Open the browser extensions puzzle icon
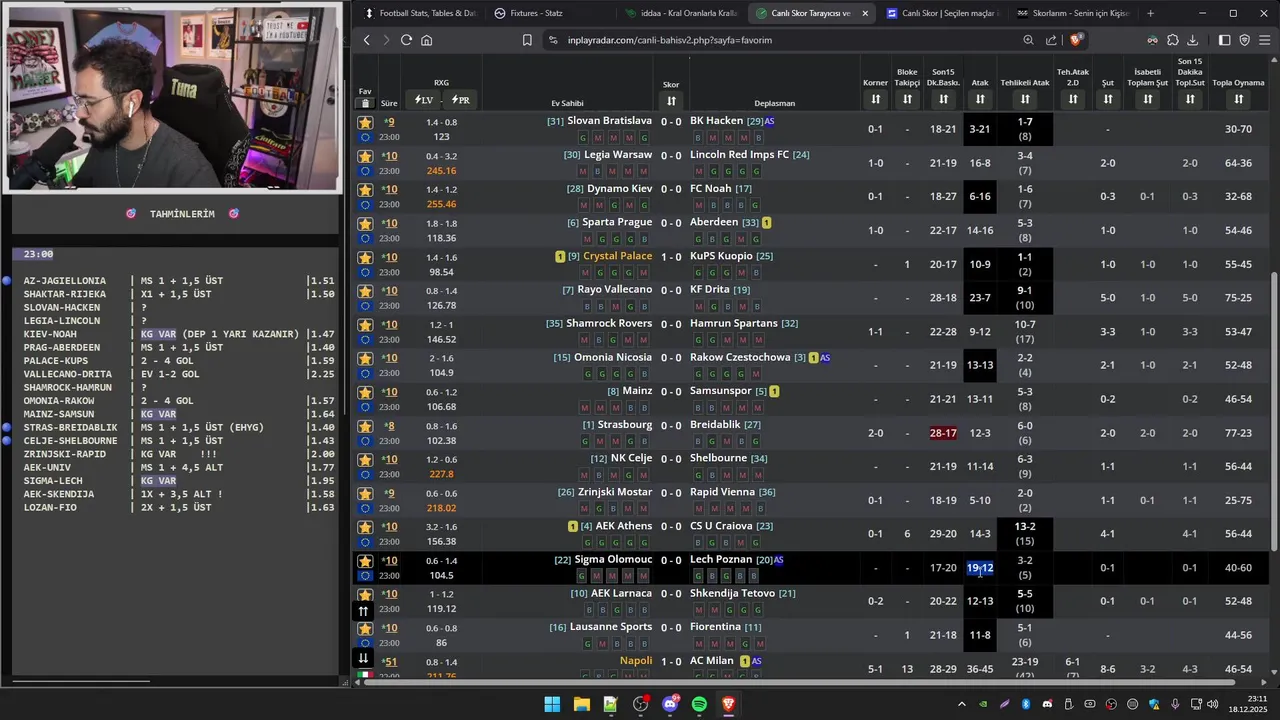The width and height of the screenshot is (1280, 720). click(1173, 40)
